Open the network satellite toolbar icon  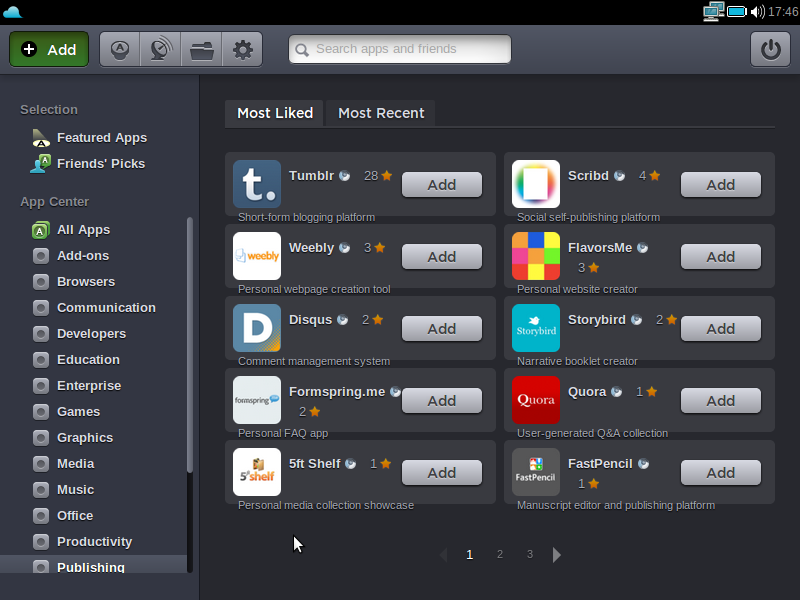(x=160, y=49)
